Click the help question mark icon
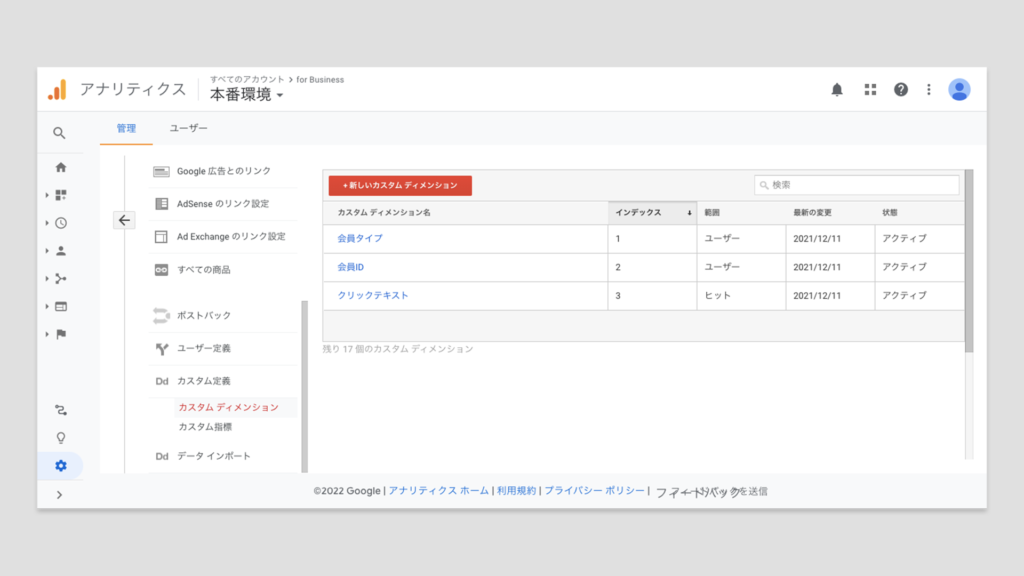This screenshot has width=1024, height=576. point(901,90)
